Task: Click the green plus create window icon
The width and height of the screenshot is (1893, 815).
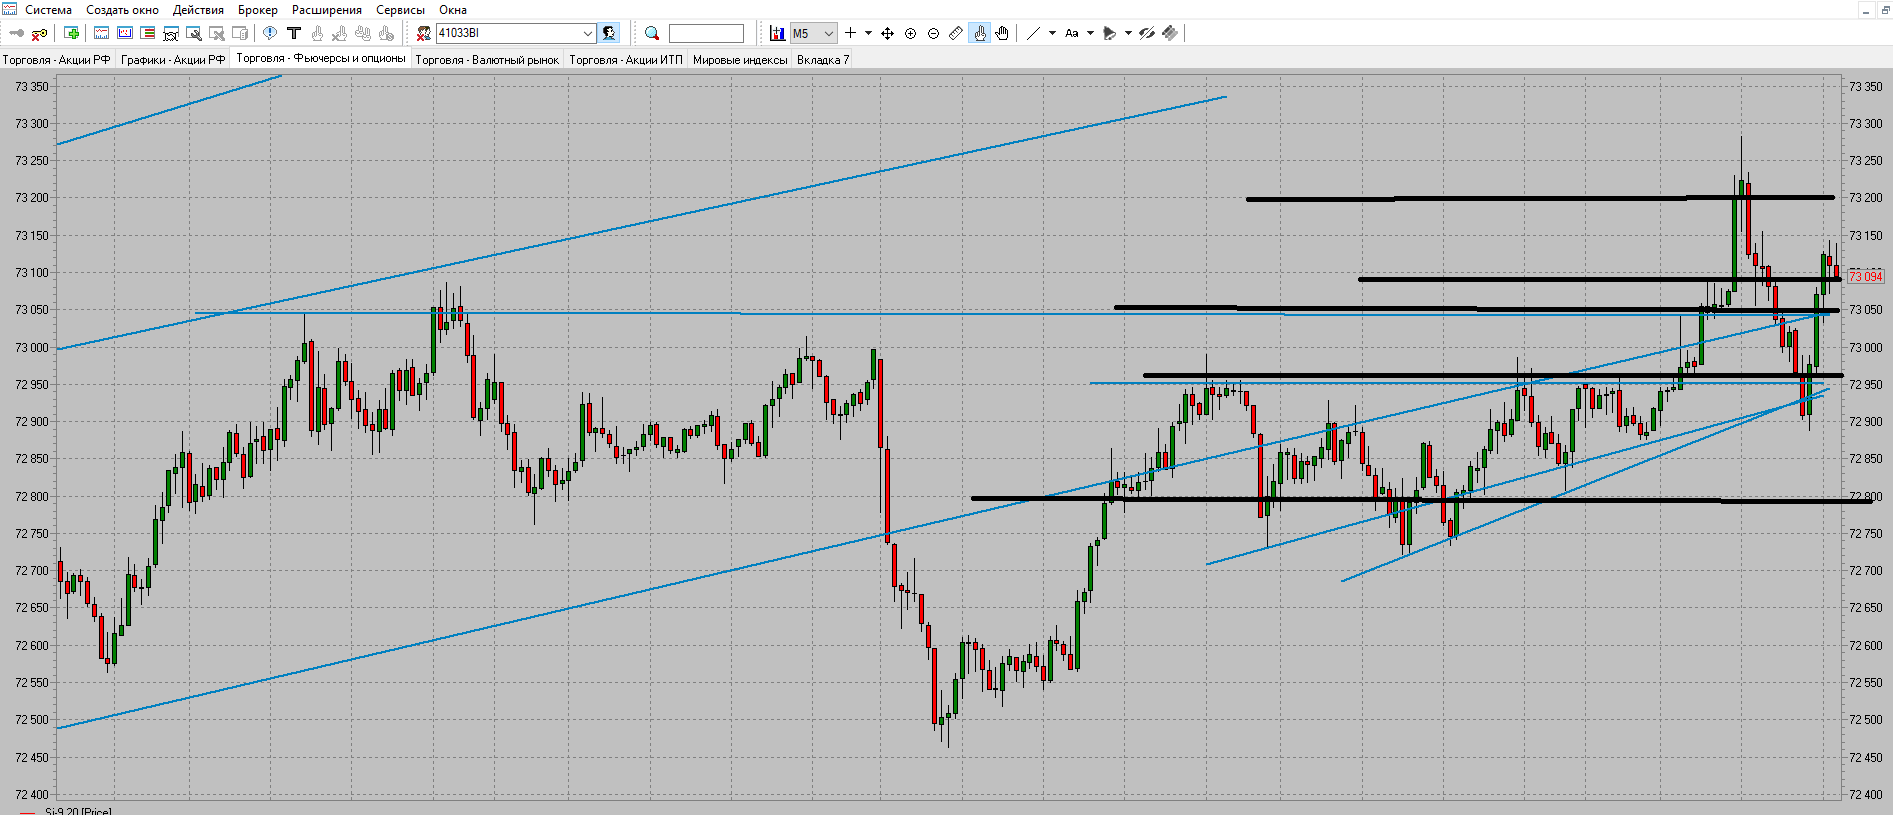Action: pyautogui.click(x=72, y=34)
